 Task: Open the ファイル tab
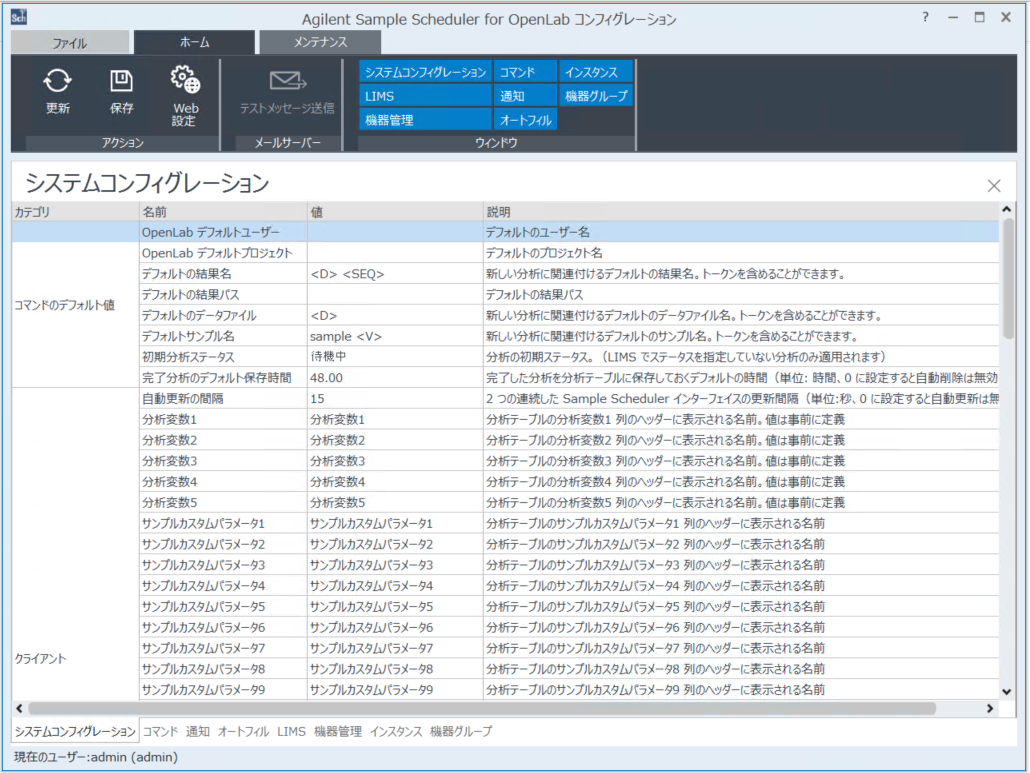70,43
